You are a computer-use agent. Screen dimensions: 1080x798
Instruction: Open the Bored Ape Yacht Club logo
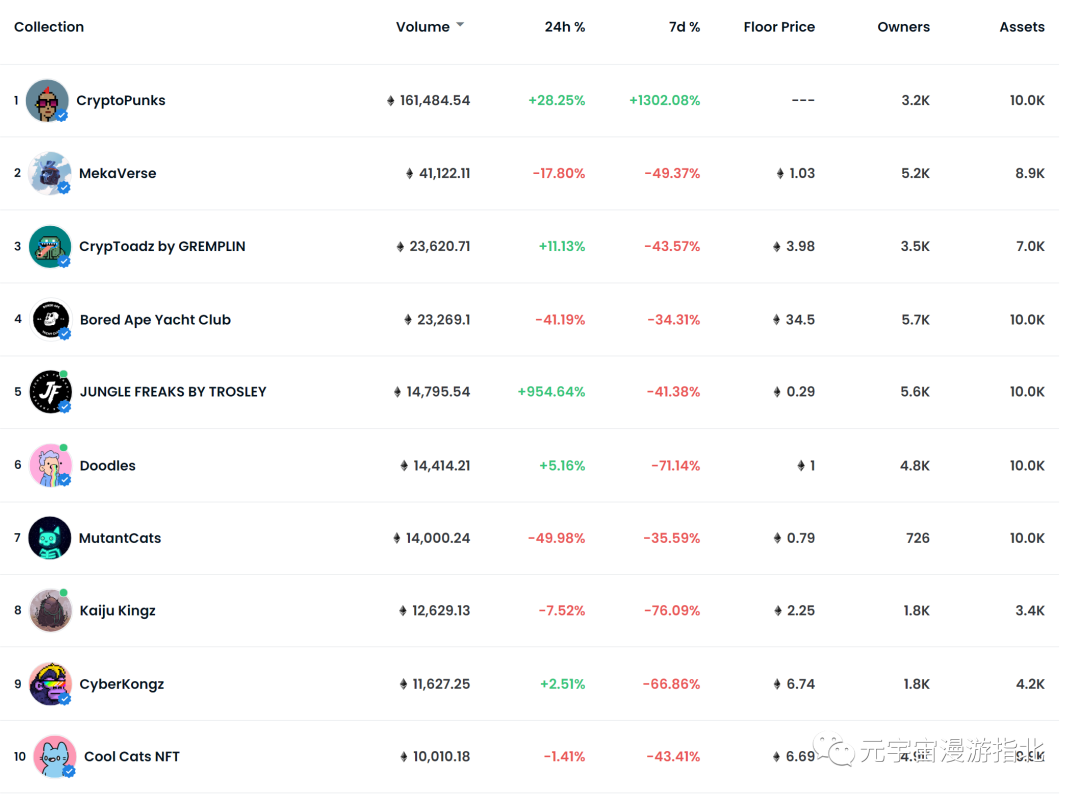coord(50,319)
